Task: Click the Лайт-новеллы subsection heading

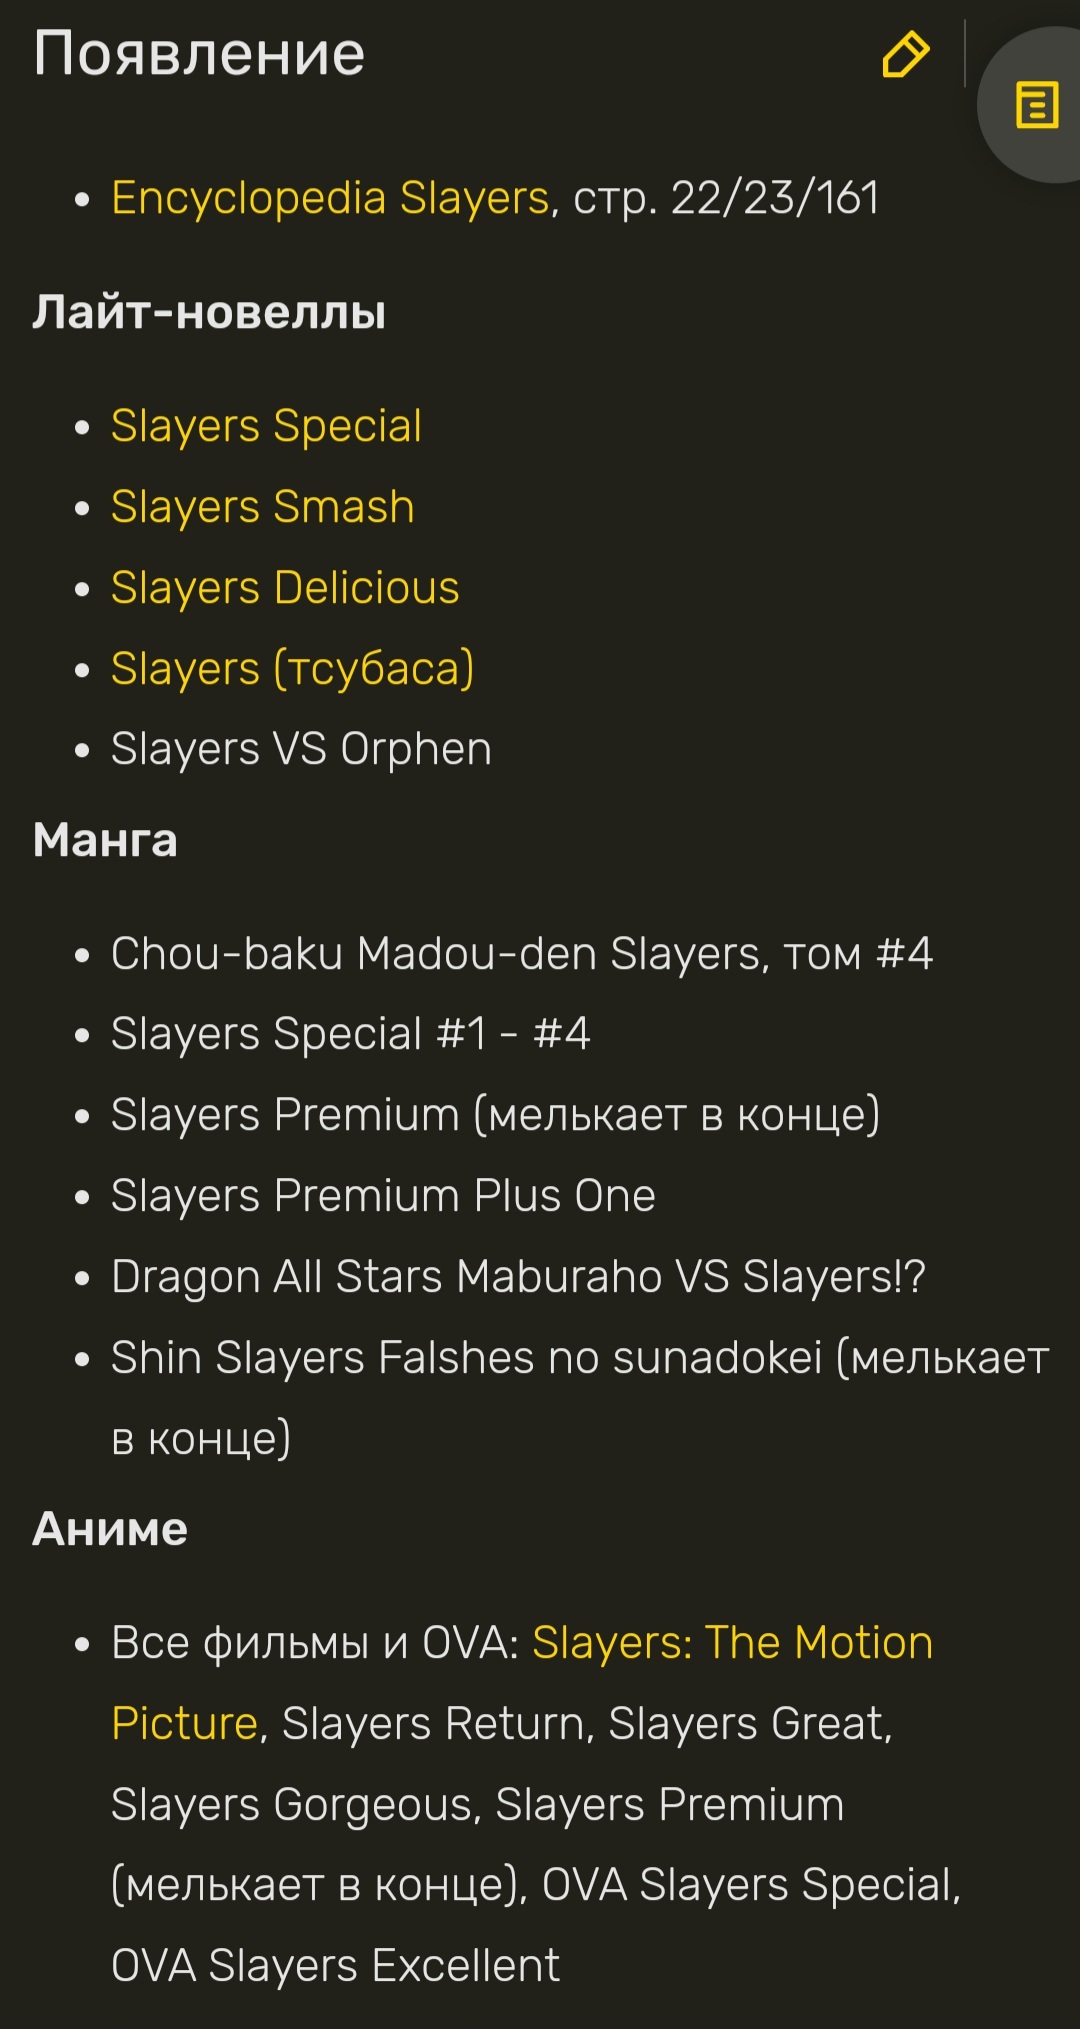Action: (x=209, y=312)
